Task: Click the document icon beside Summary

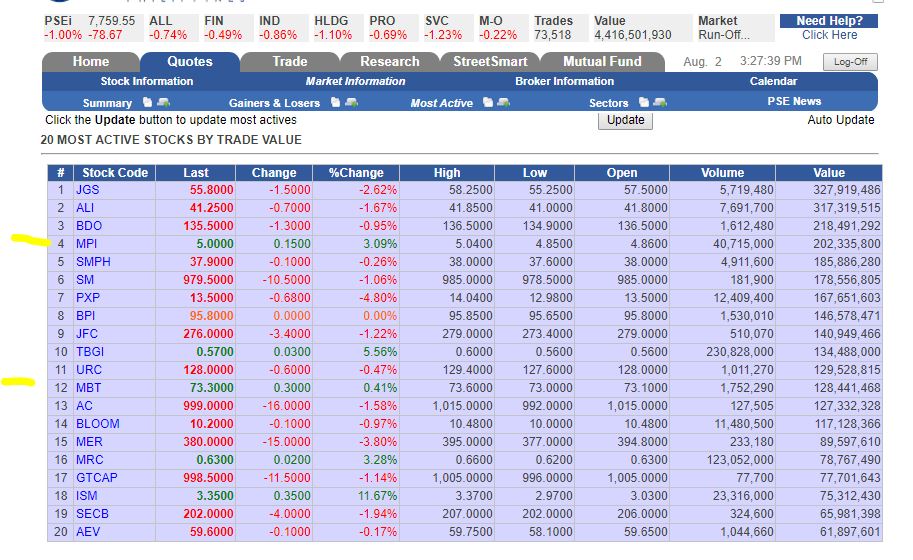Action: (x=147, y=102)
